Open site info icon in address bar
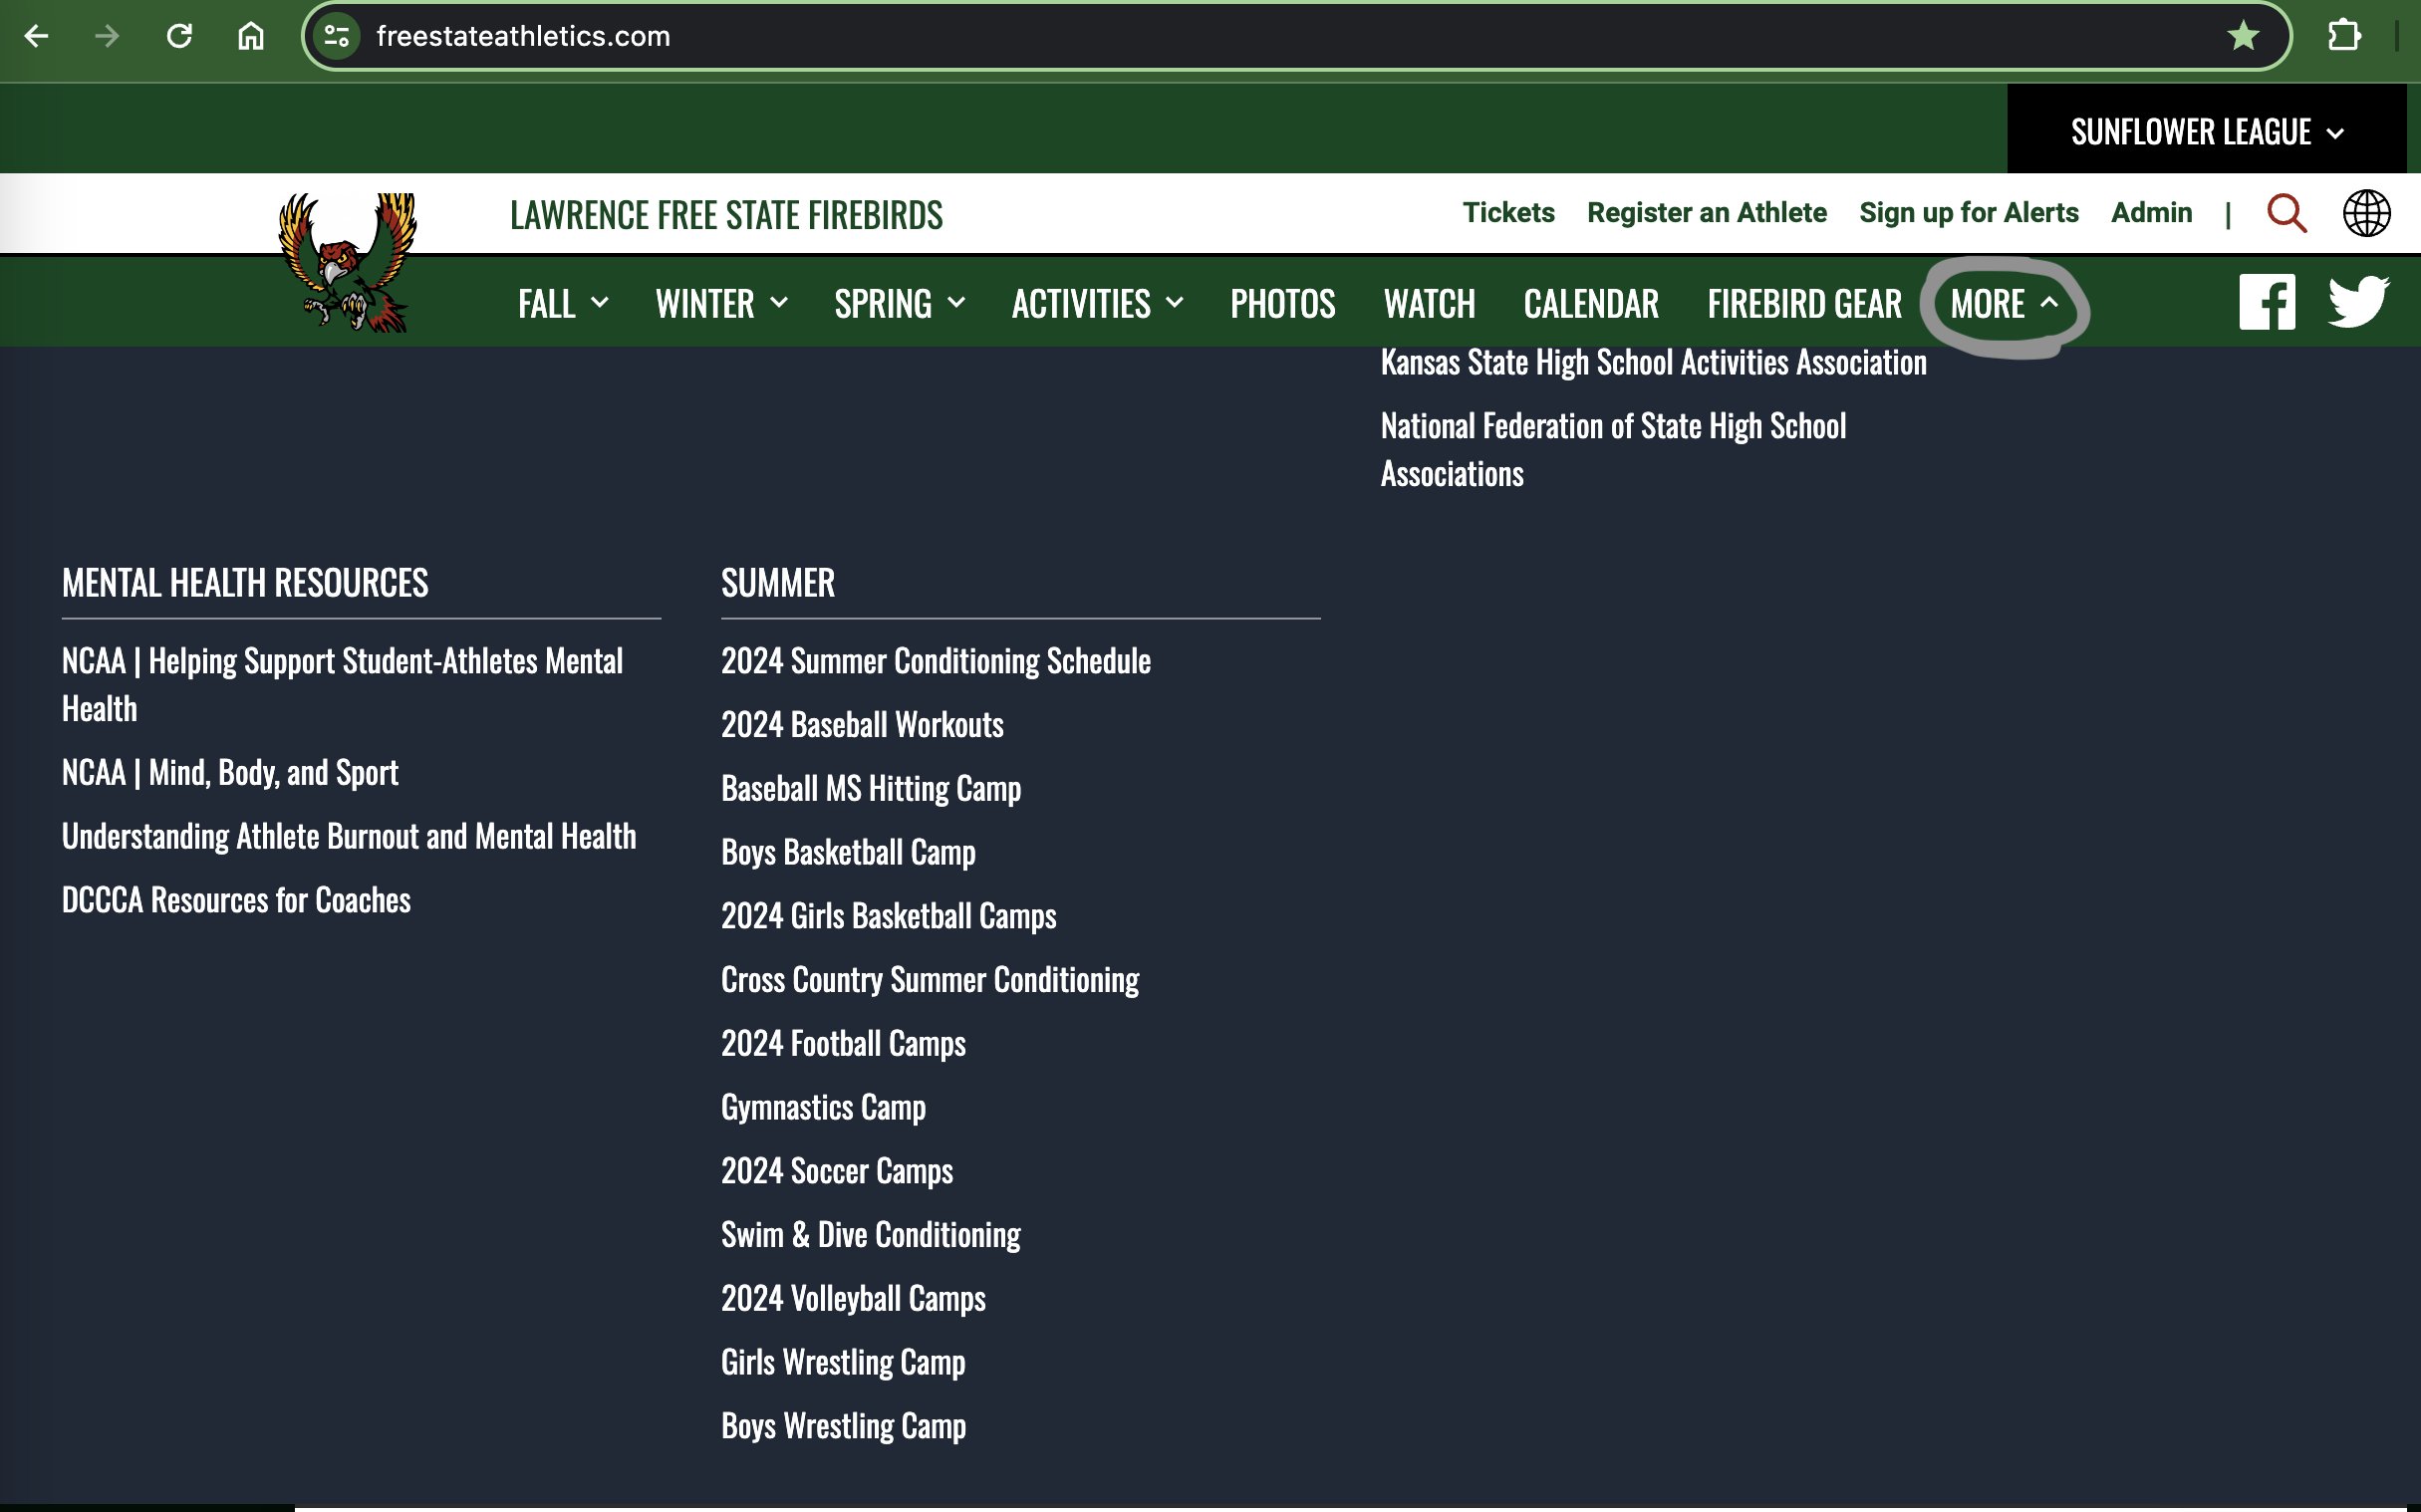The image size is (2421, 1512). pyautogui.click(x=337, y=37)
